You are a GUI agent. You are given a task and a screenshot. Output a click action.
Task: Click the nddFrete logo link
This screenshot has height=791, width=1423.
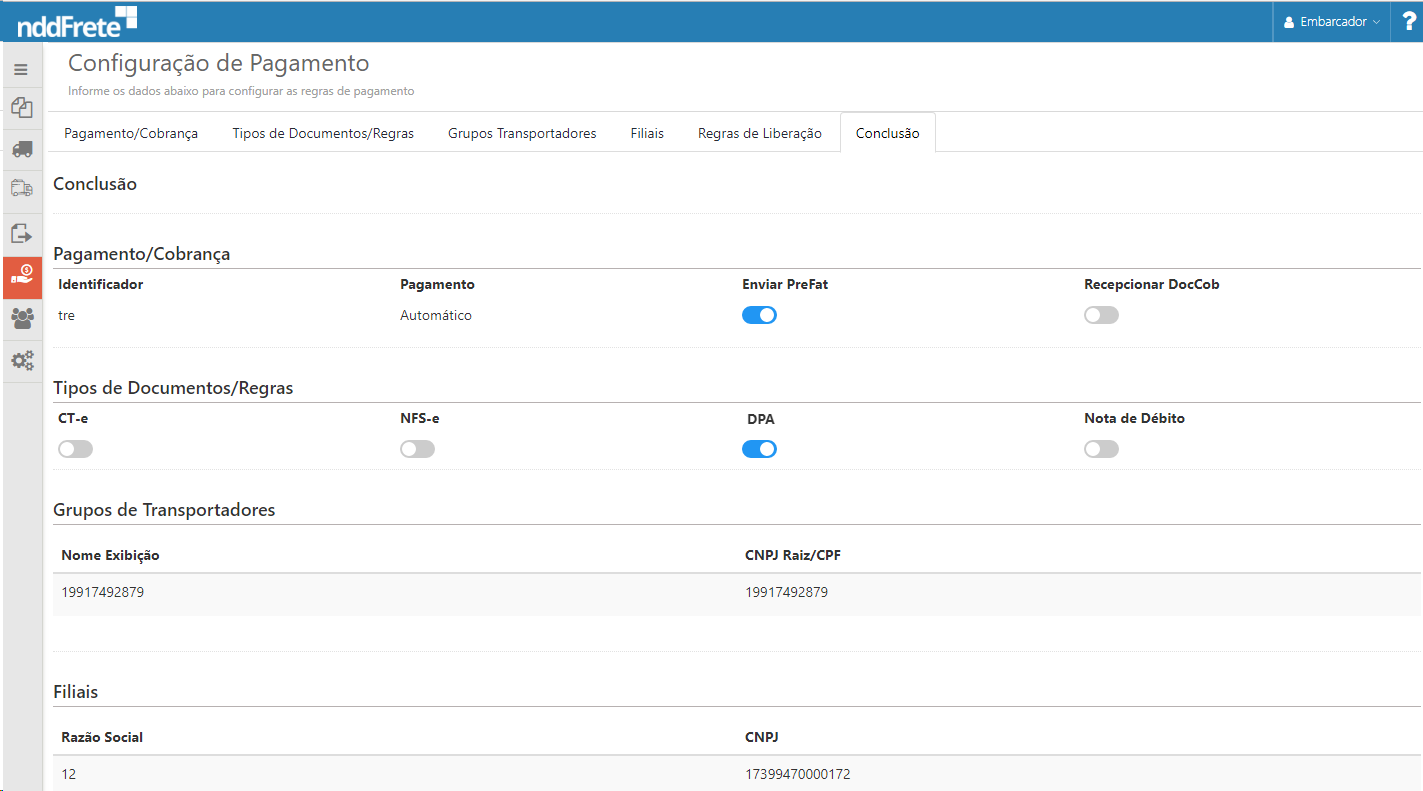coord(77,21)
